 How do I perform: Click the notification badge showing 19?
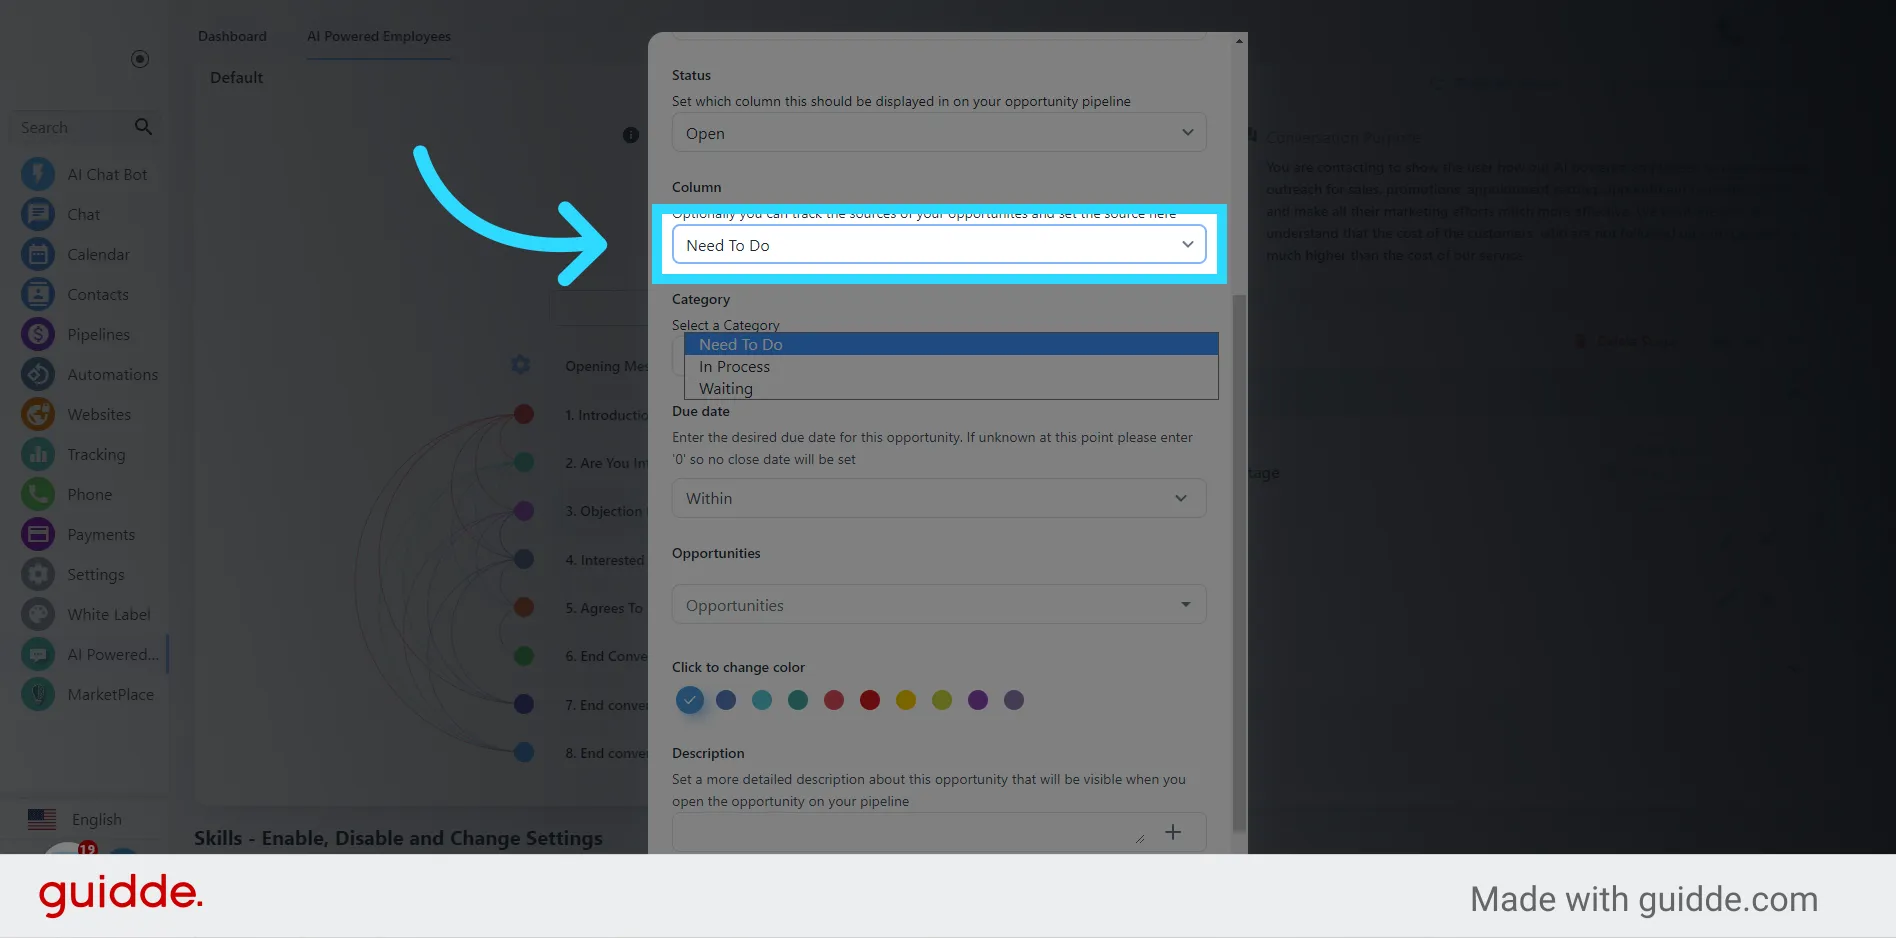(88, 848)
